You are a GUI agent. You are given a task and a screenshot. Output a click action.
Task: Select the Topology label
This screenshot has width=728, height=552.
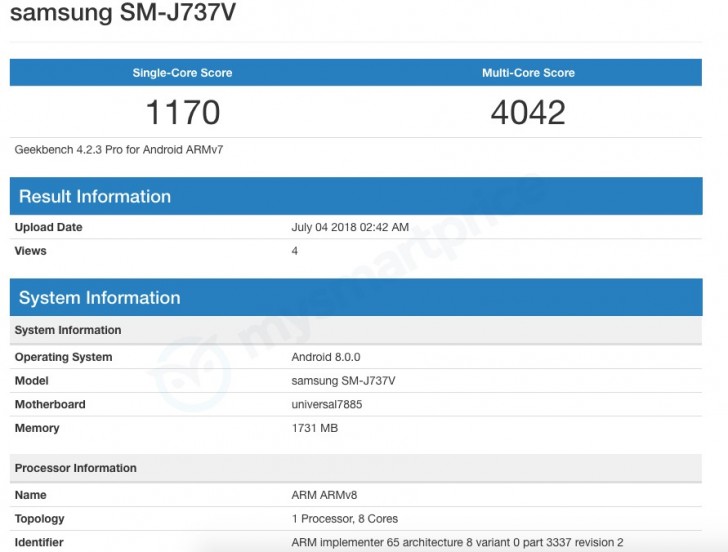(x=39, y=519)
